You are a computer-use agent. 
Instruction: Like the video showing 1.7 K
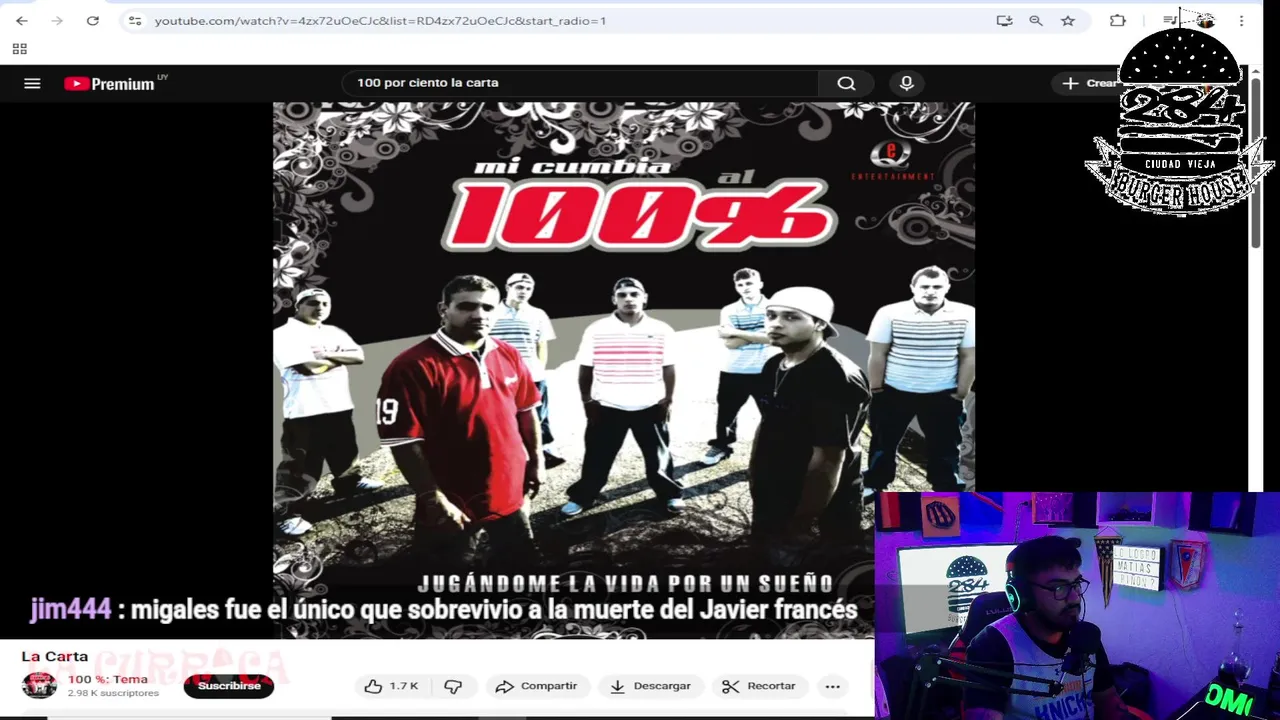click(391, 686)
